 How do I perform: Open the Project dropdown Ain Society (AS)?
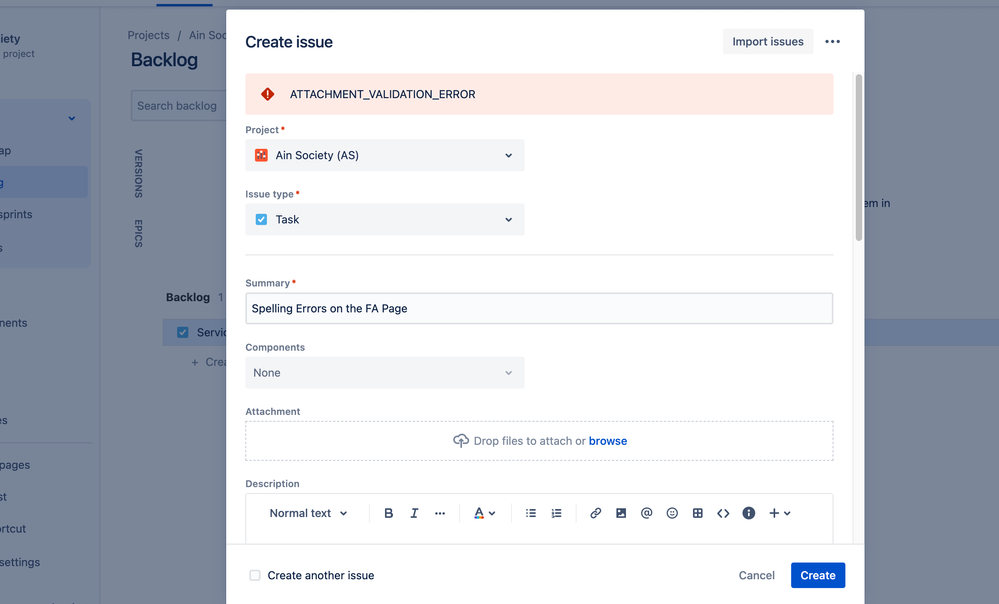tap(385, 155)
